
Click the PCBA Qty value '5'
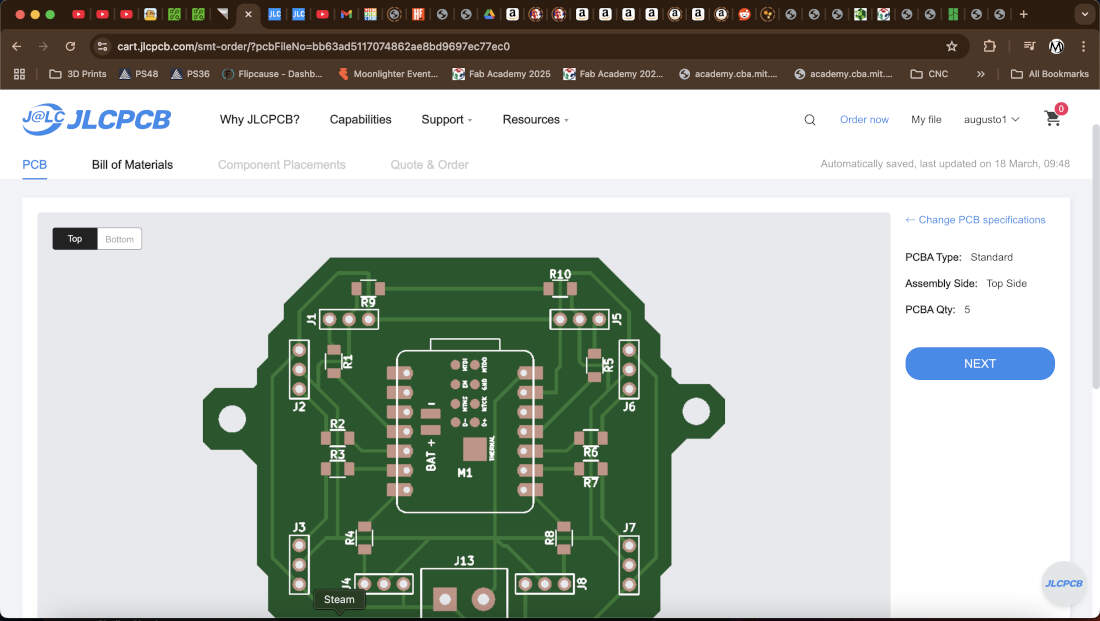coord(967,309)
